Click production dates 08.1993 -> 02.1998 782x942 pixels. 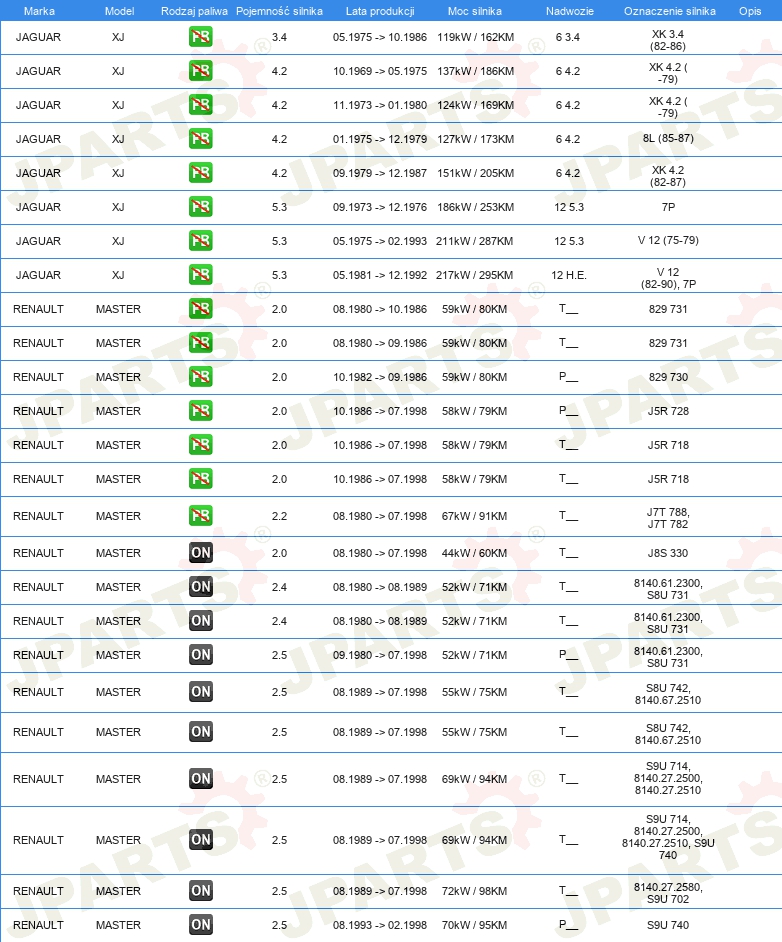point(380,925)
